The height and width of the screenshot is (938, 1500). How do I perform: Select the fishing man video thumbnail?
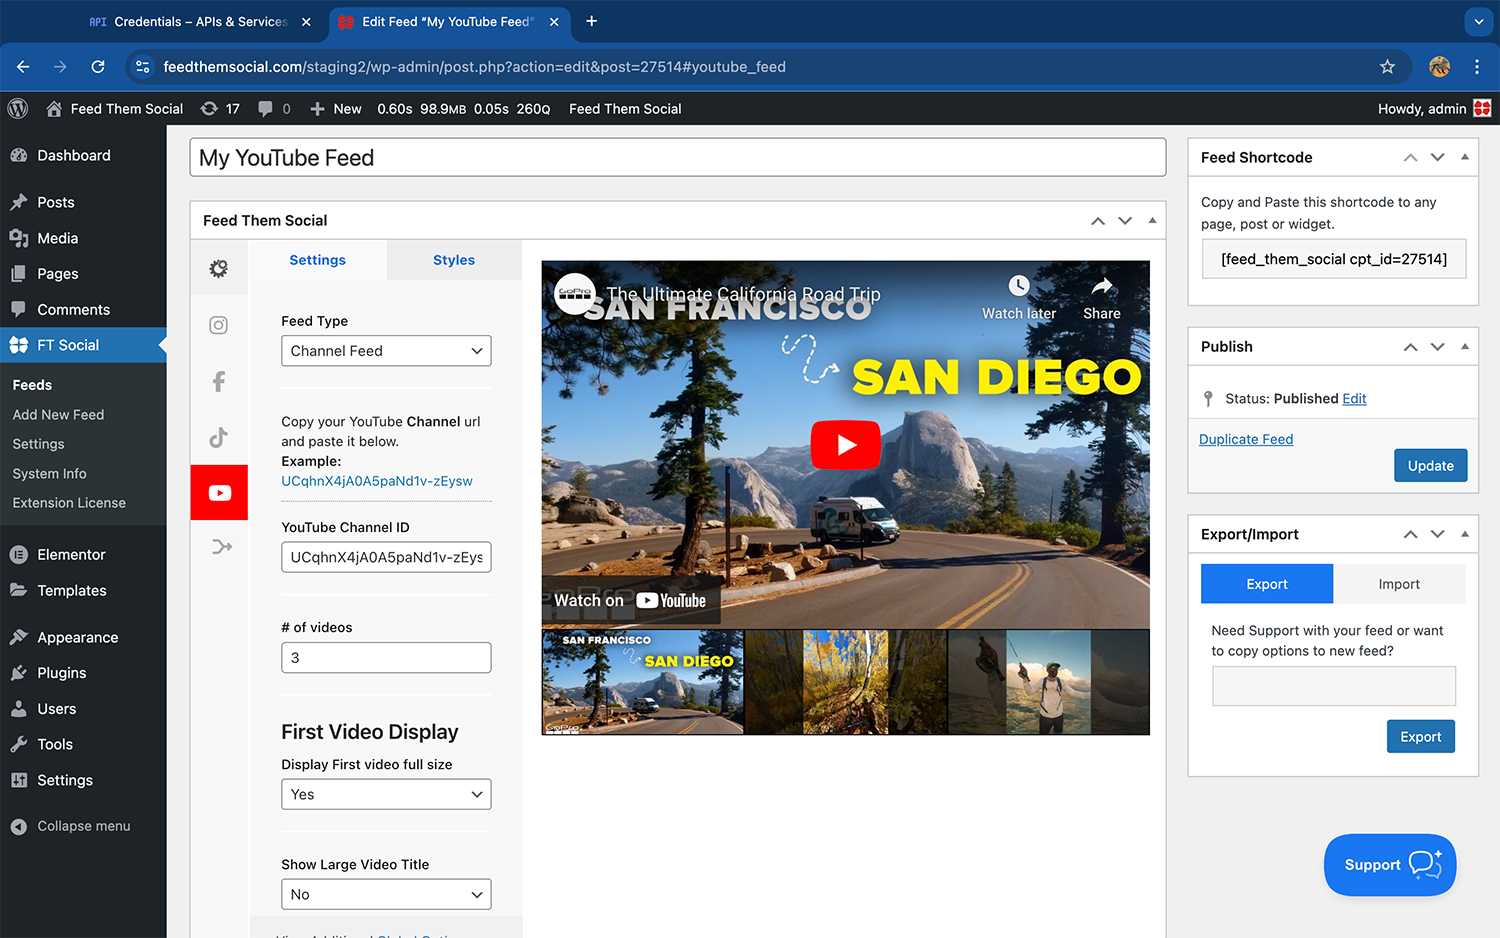point(1048,682)
